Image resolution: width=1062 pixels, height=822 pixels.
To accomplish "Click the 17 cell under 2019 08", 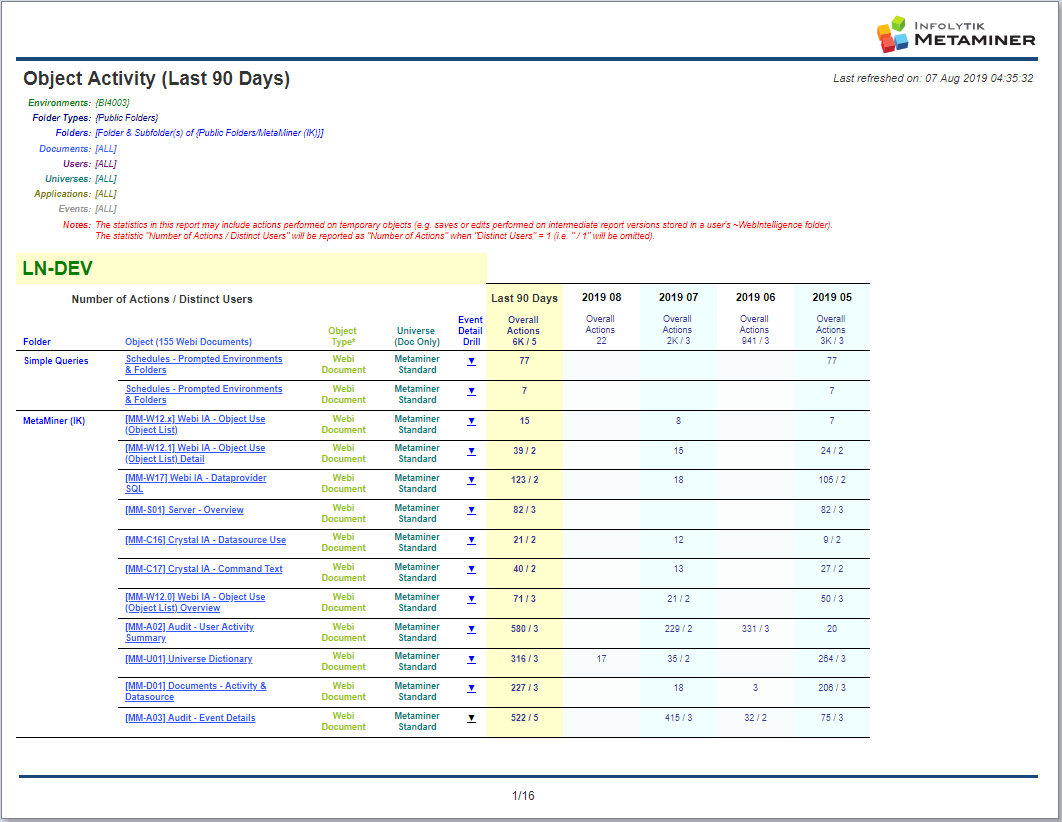I will click(601, 659).
